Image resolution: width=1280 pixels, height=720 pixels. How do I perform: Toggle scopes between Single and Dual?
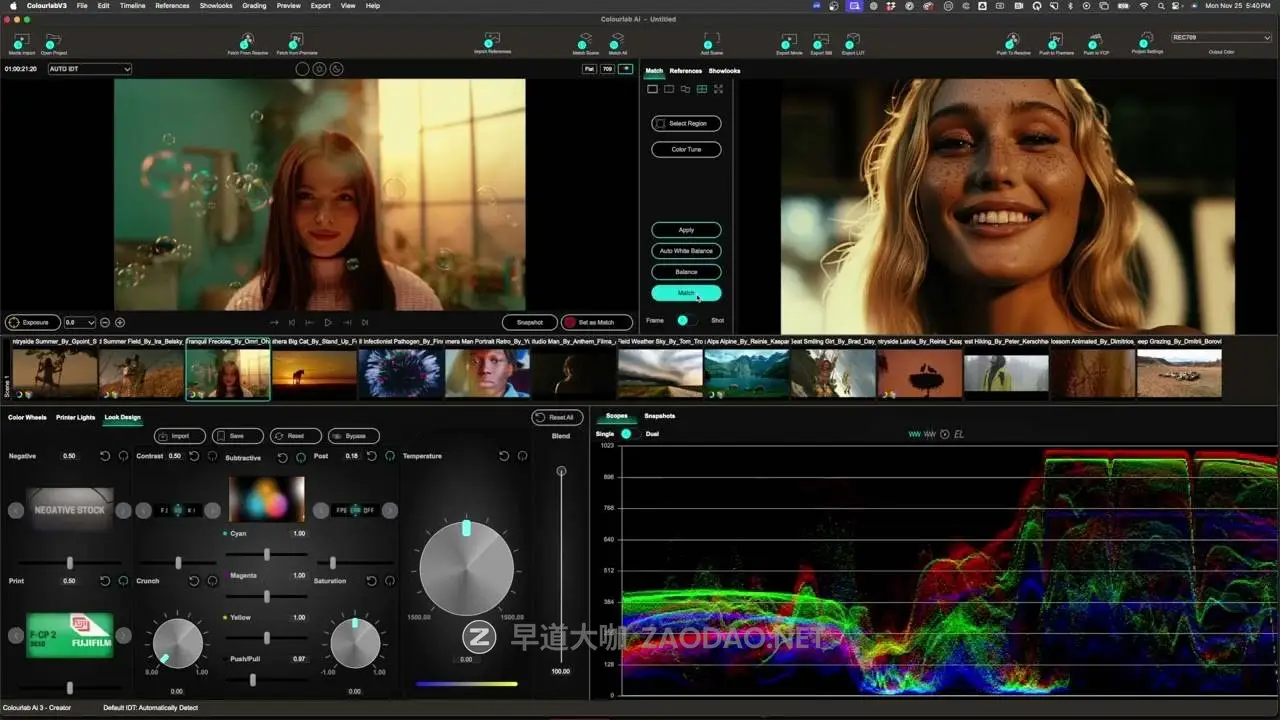tap(628, 434)
